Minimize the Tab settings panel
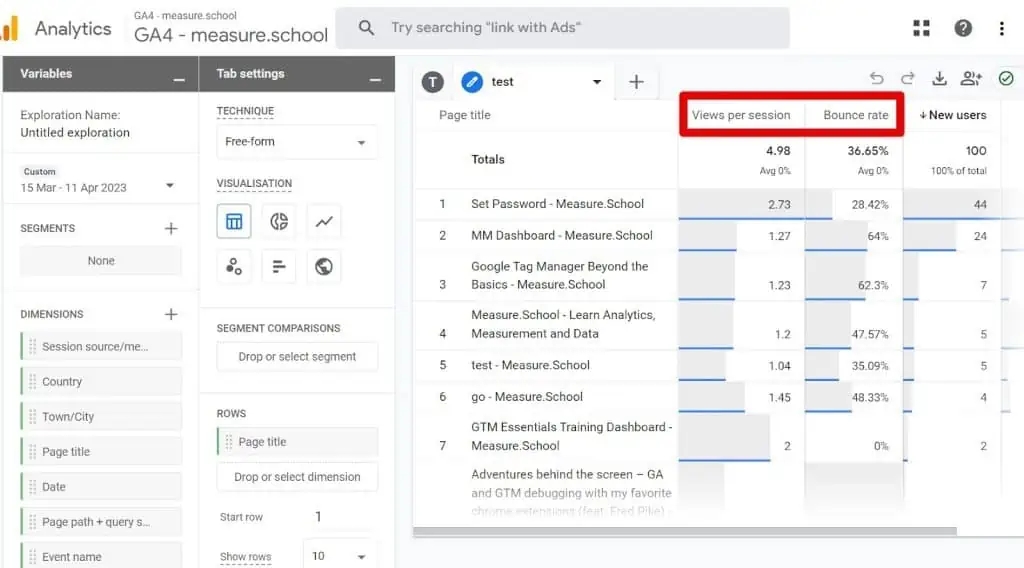The height and width of the screenshot is (568, 1024). point(375,79)
